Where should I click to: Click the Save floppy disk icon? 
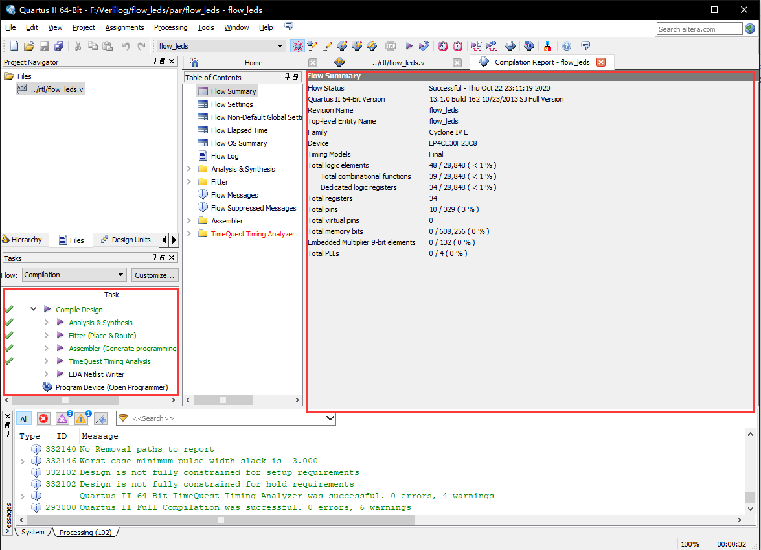click(x=44, y=46)
